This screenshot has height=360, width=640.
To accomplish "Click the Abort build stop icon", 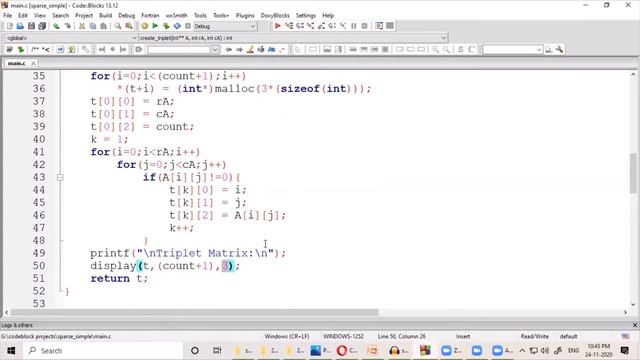I will tap(188, 26).
